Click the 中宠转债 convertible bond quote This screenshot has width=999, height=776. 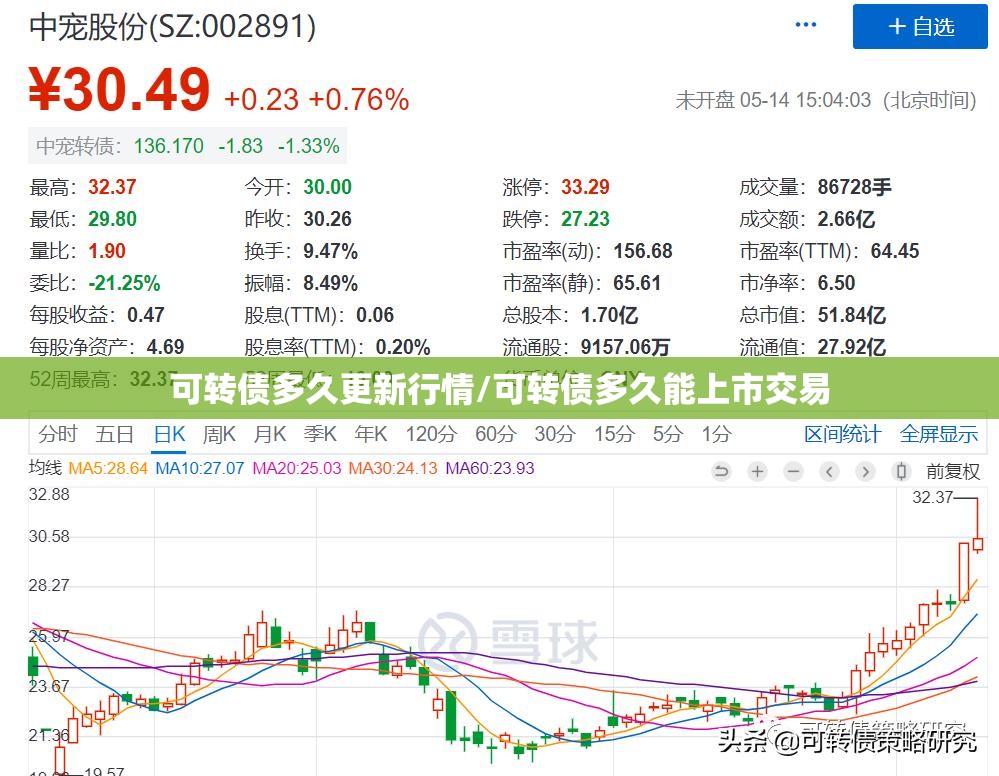pos(187,146)
